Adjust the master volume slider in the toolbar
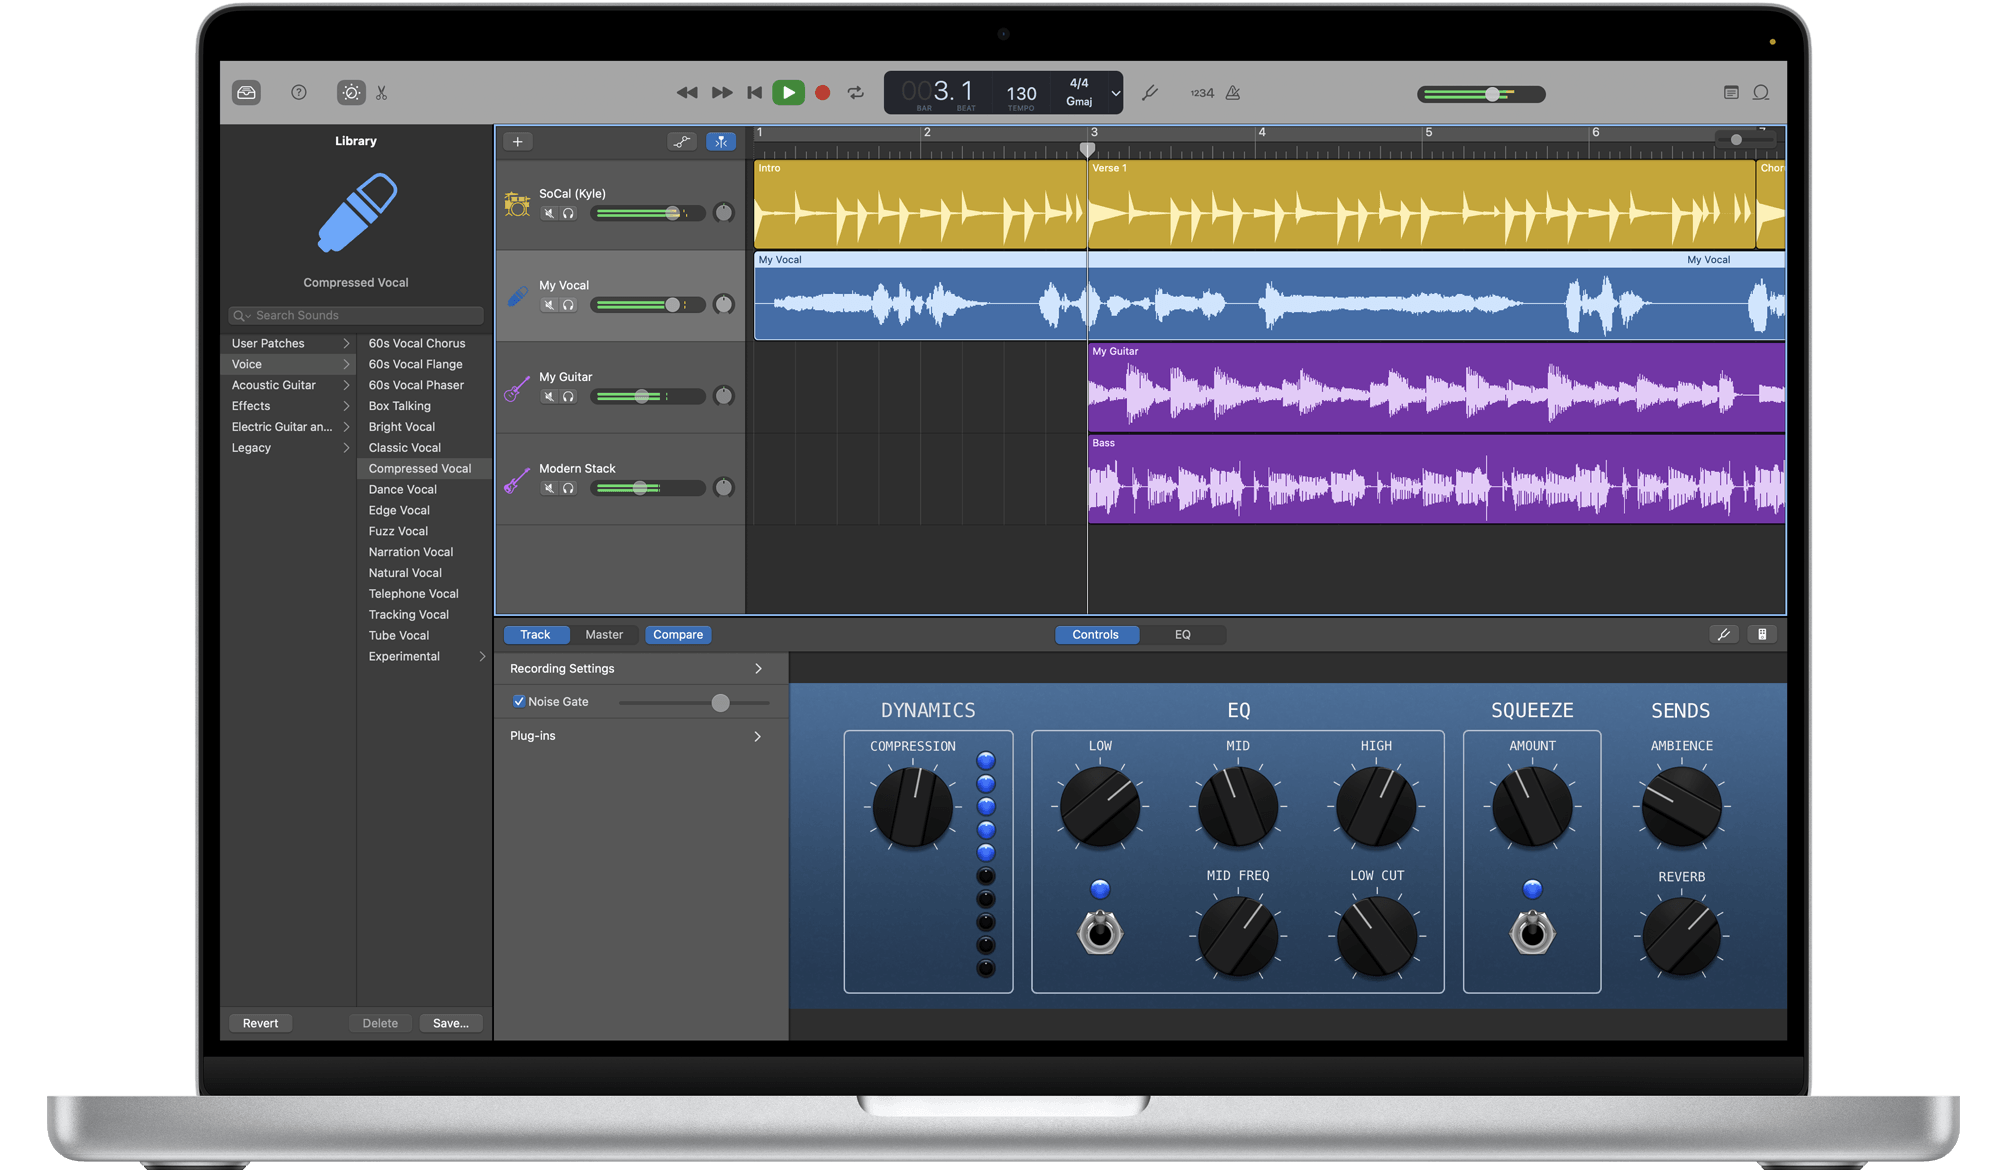 tap(1493, 93)
